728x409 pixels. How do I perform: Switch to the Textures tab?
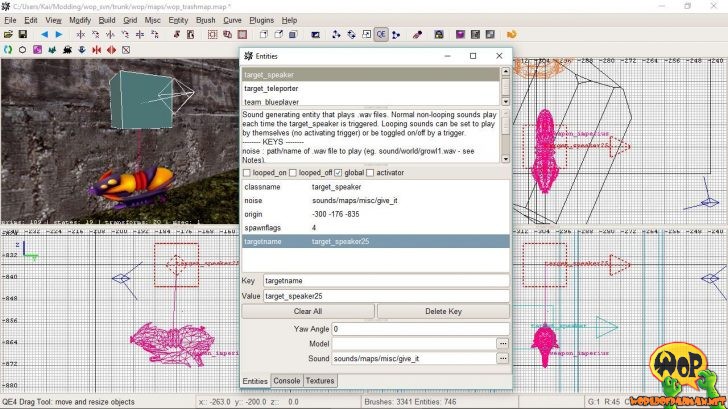(320, 380)
